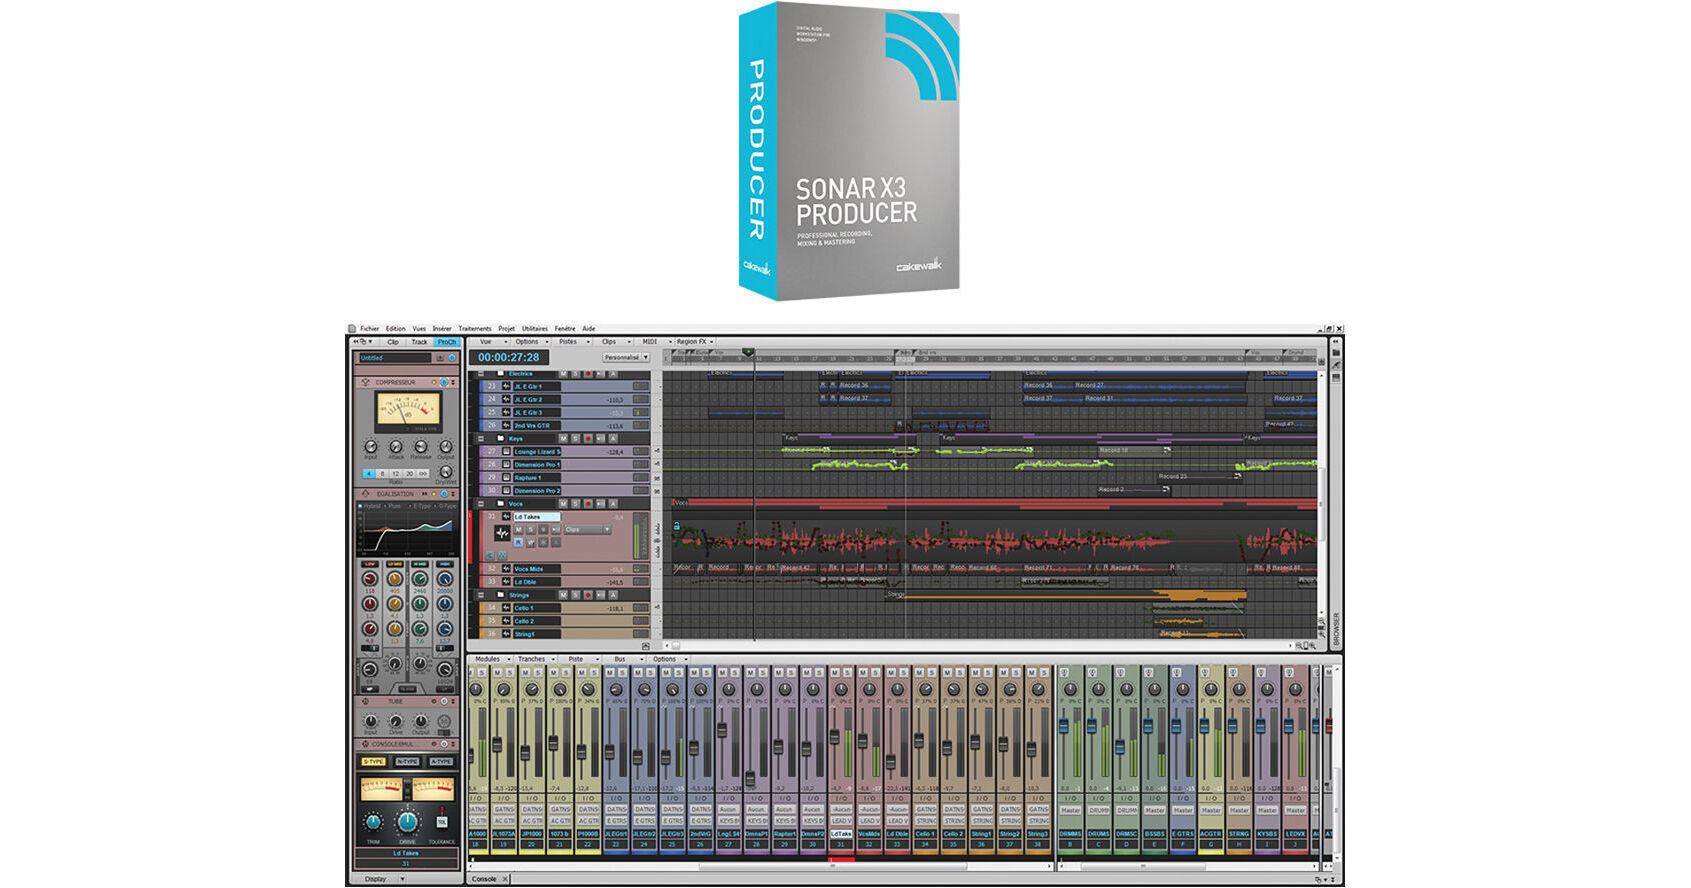Click the Tolerance switch in Console Emul
This screenshot has width=1691, height=888.
pyautogui.click(x=442, y=822)
